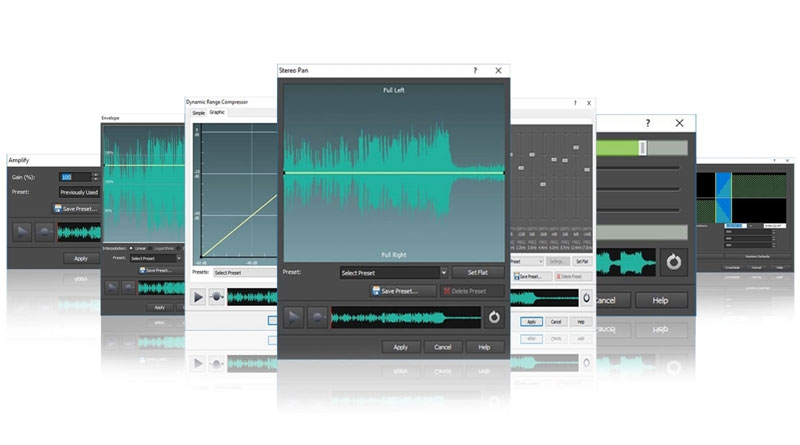Toggle the loop button in equalizer dialog
This screenshot has width=800, height=445.
coord(587,298)
